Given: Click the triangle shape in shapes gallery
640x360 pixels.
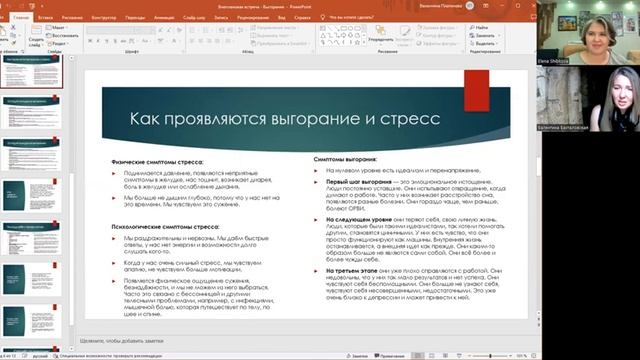Looking at the screenshot, I should coord(323,35).
